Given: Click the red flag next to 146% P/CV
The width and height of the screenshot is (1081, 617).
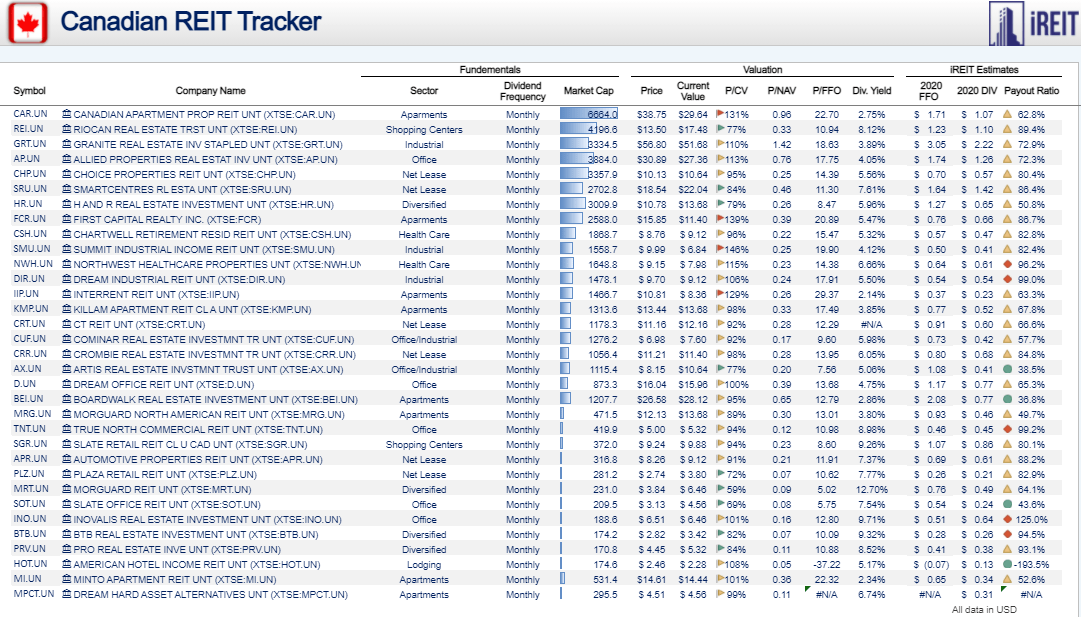Looking at the screenshot, I should coord(720,249).
